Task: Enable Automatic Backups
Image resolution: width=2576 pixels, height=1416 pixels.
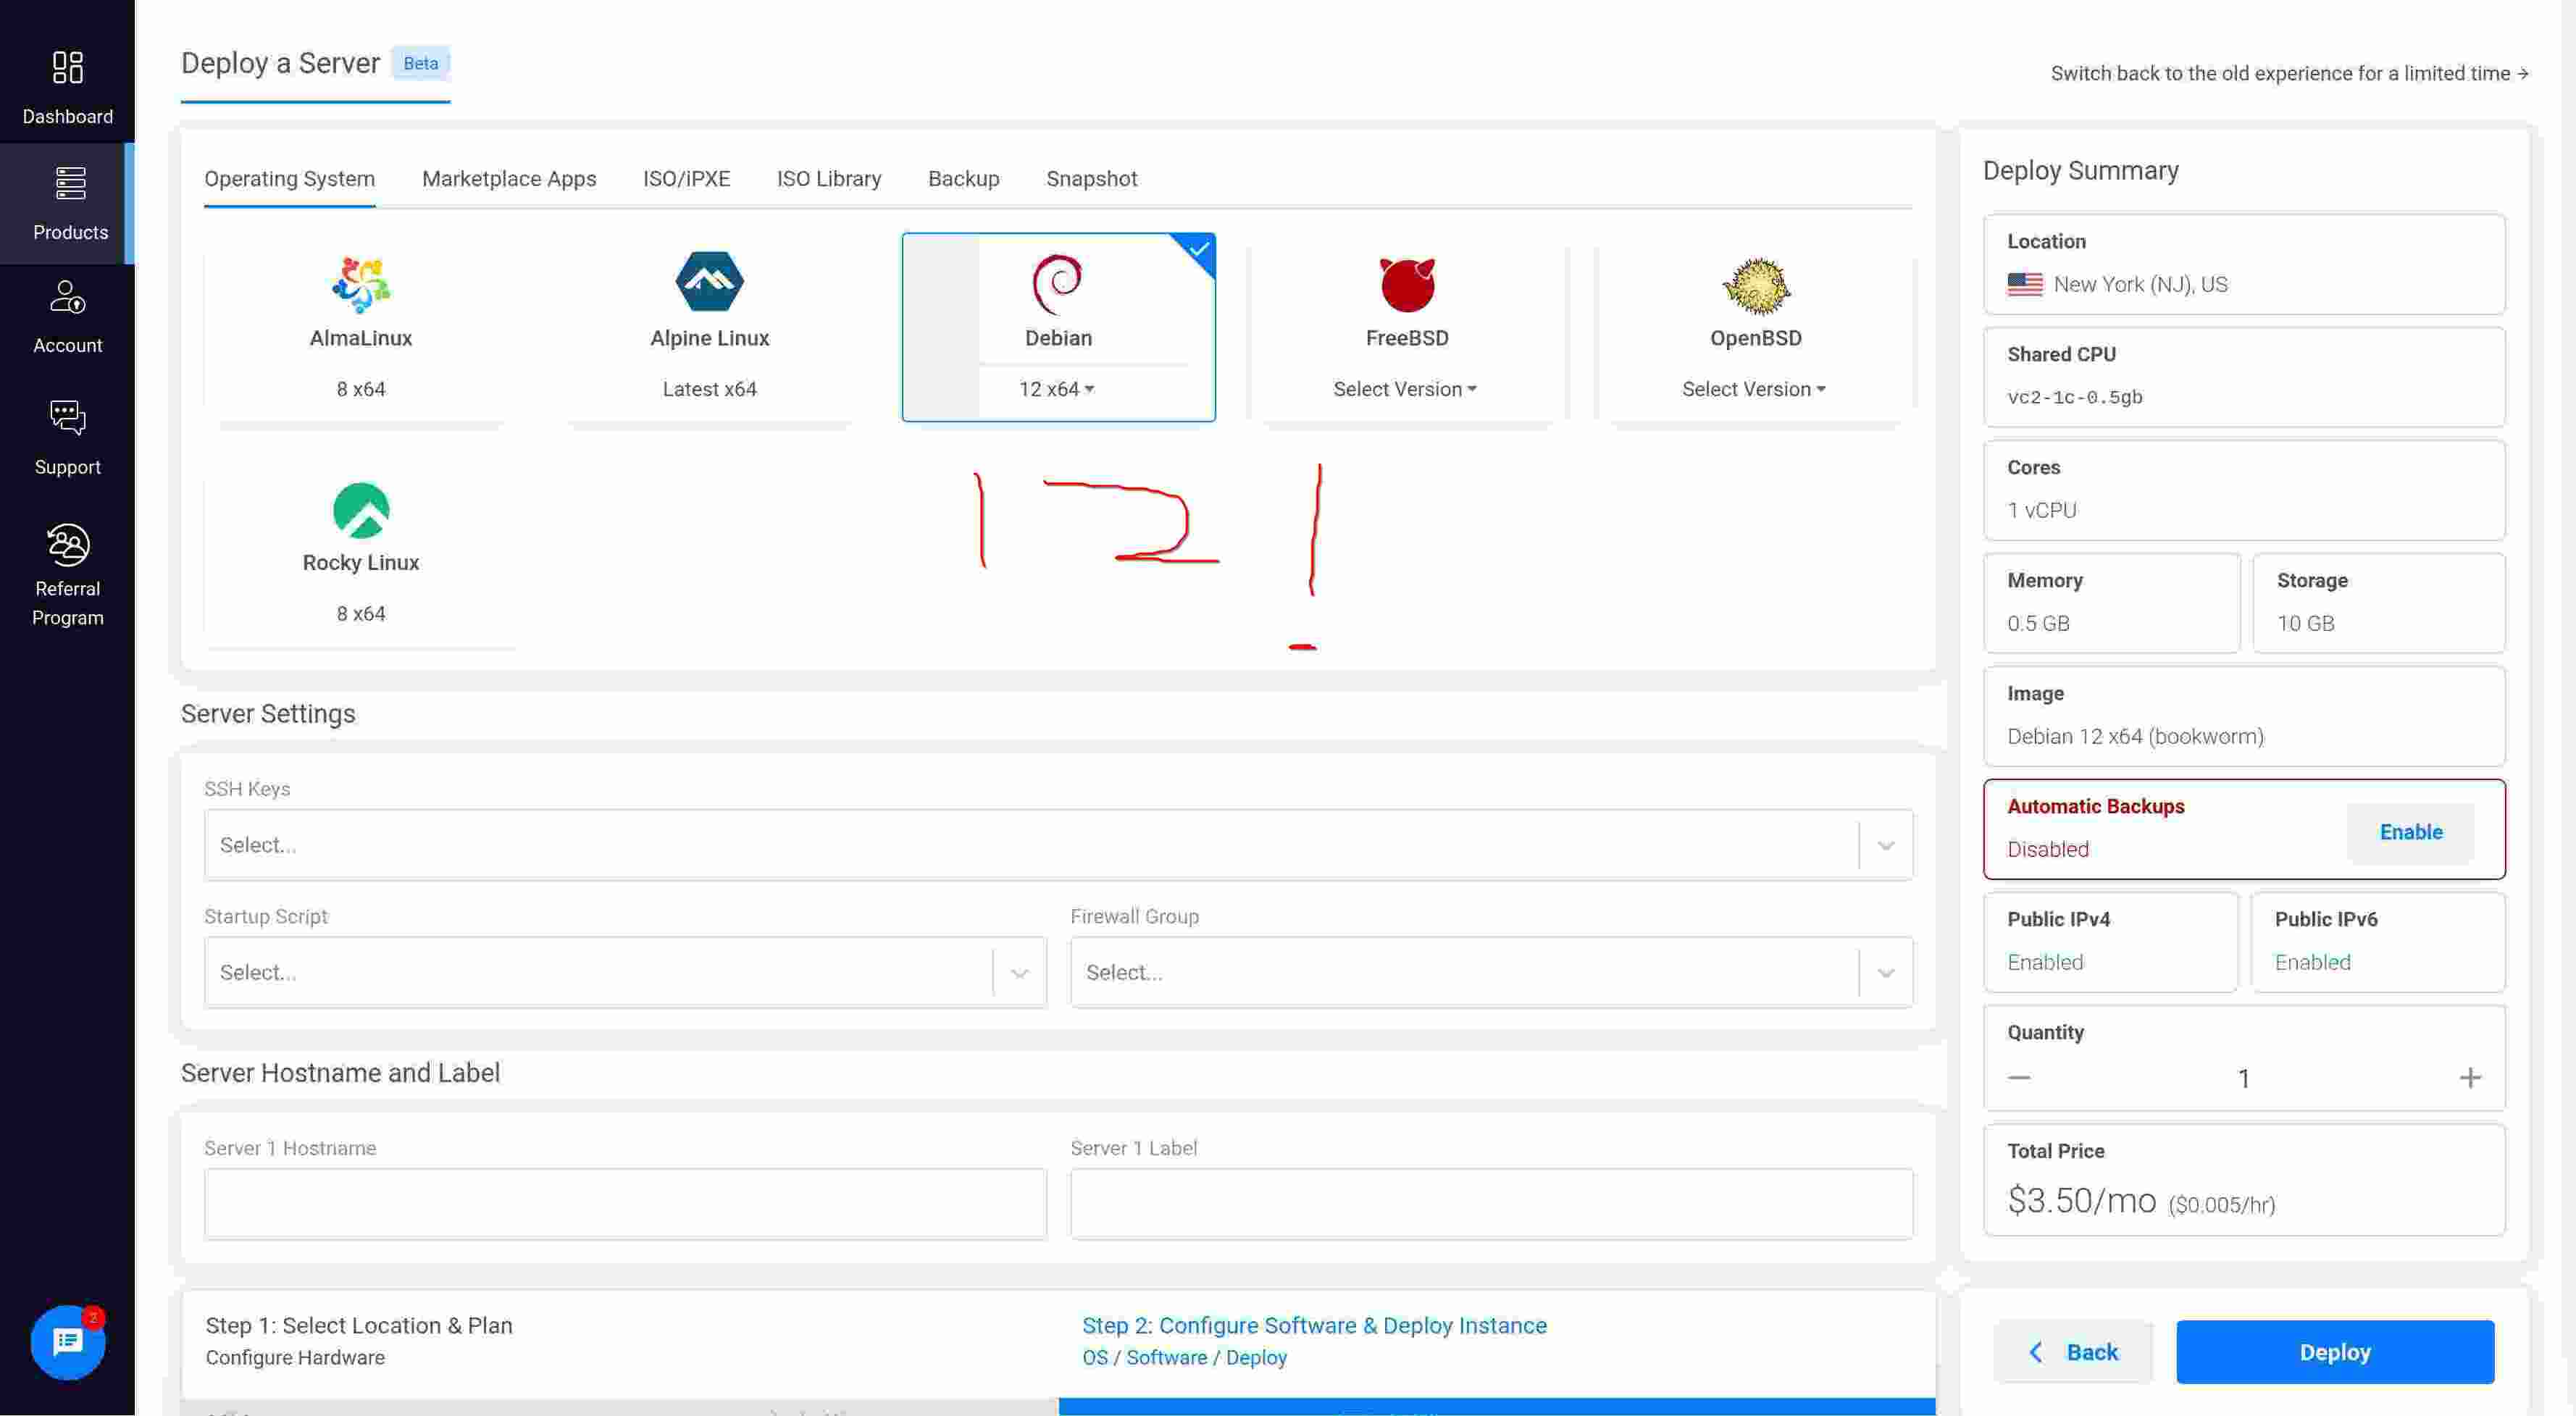Action: tap(2411, 832)
